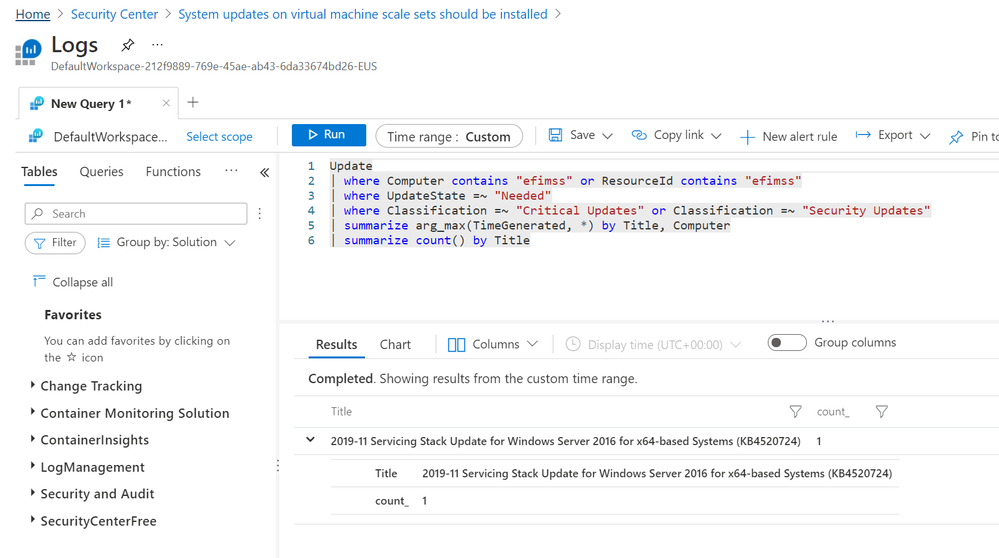This screenshot has width=999, height=558.
Task: Run the query
Action: [329, 135]
